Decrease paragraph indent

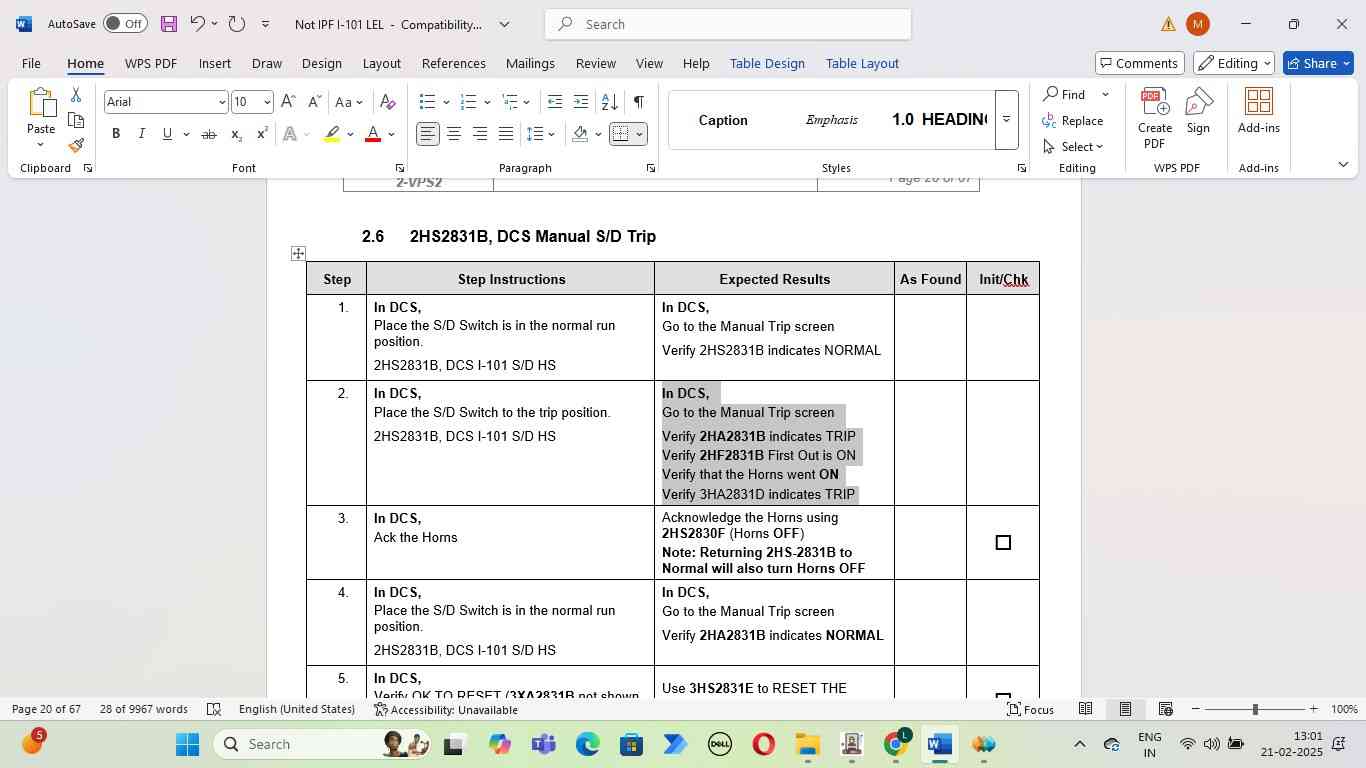[x=555, y=102]
